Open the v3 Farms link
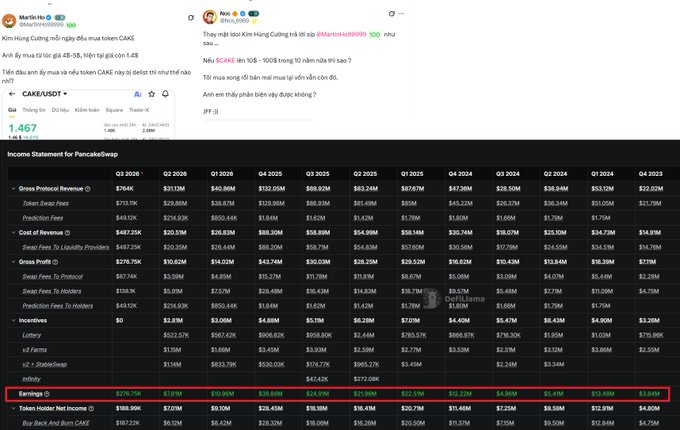The image size is (680, 430). click(35, 350)
